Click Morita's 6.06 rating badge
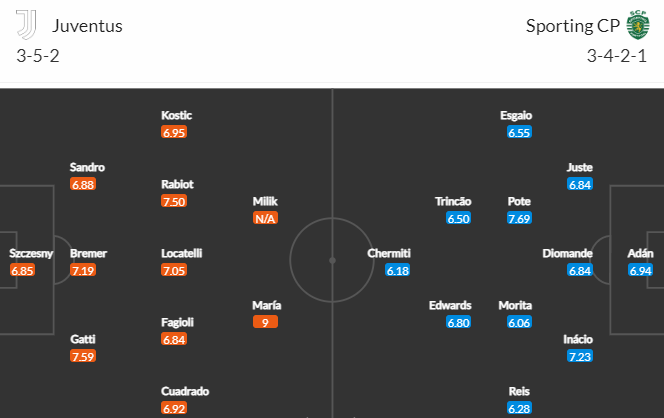The width and height of the screenshot is (664, 418). (519, 322)
